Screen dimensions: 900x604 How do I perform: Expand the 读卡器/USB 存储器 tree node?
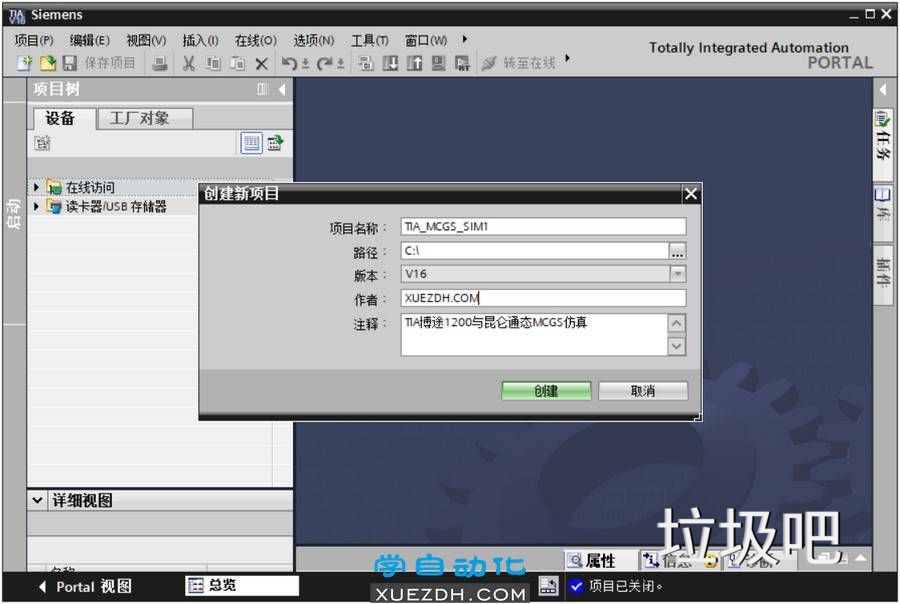tap(37, 206)
